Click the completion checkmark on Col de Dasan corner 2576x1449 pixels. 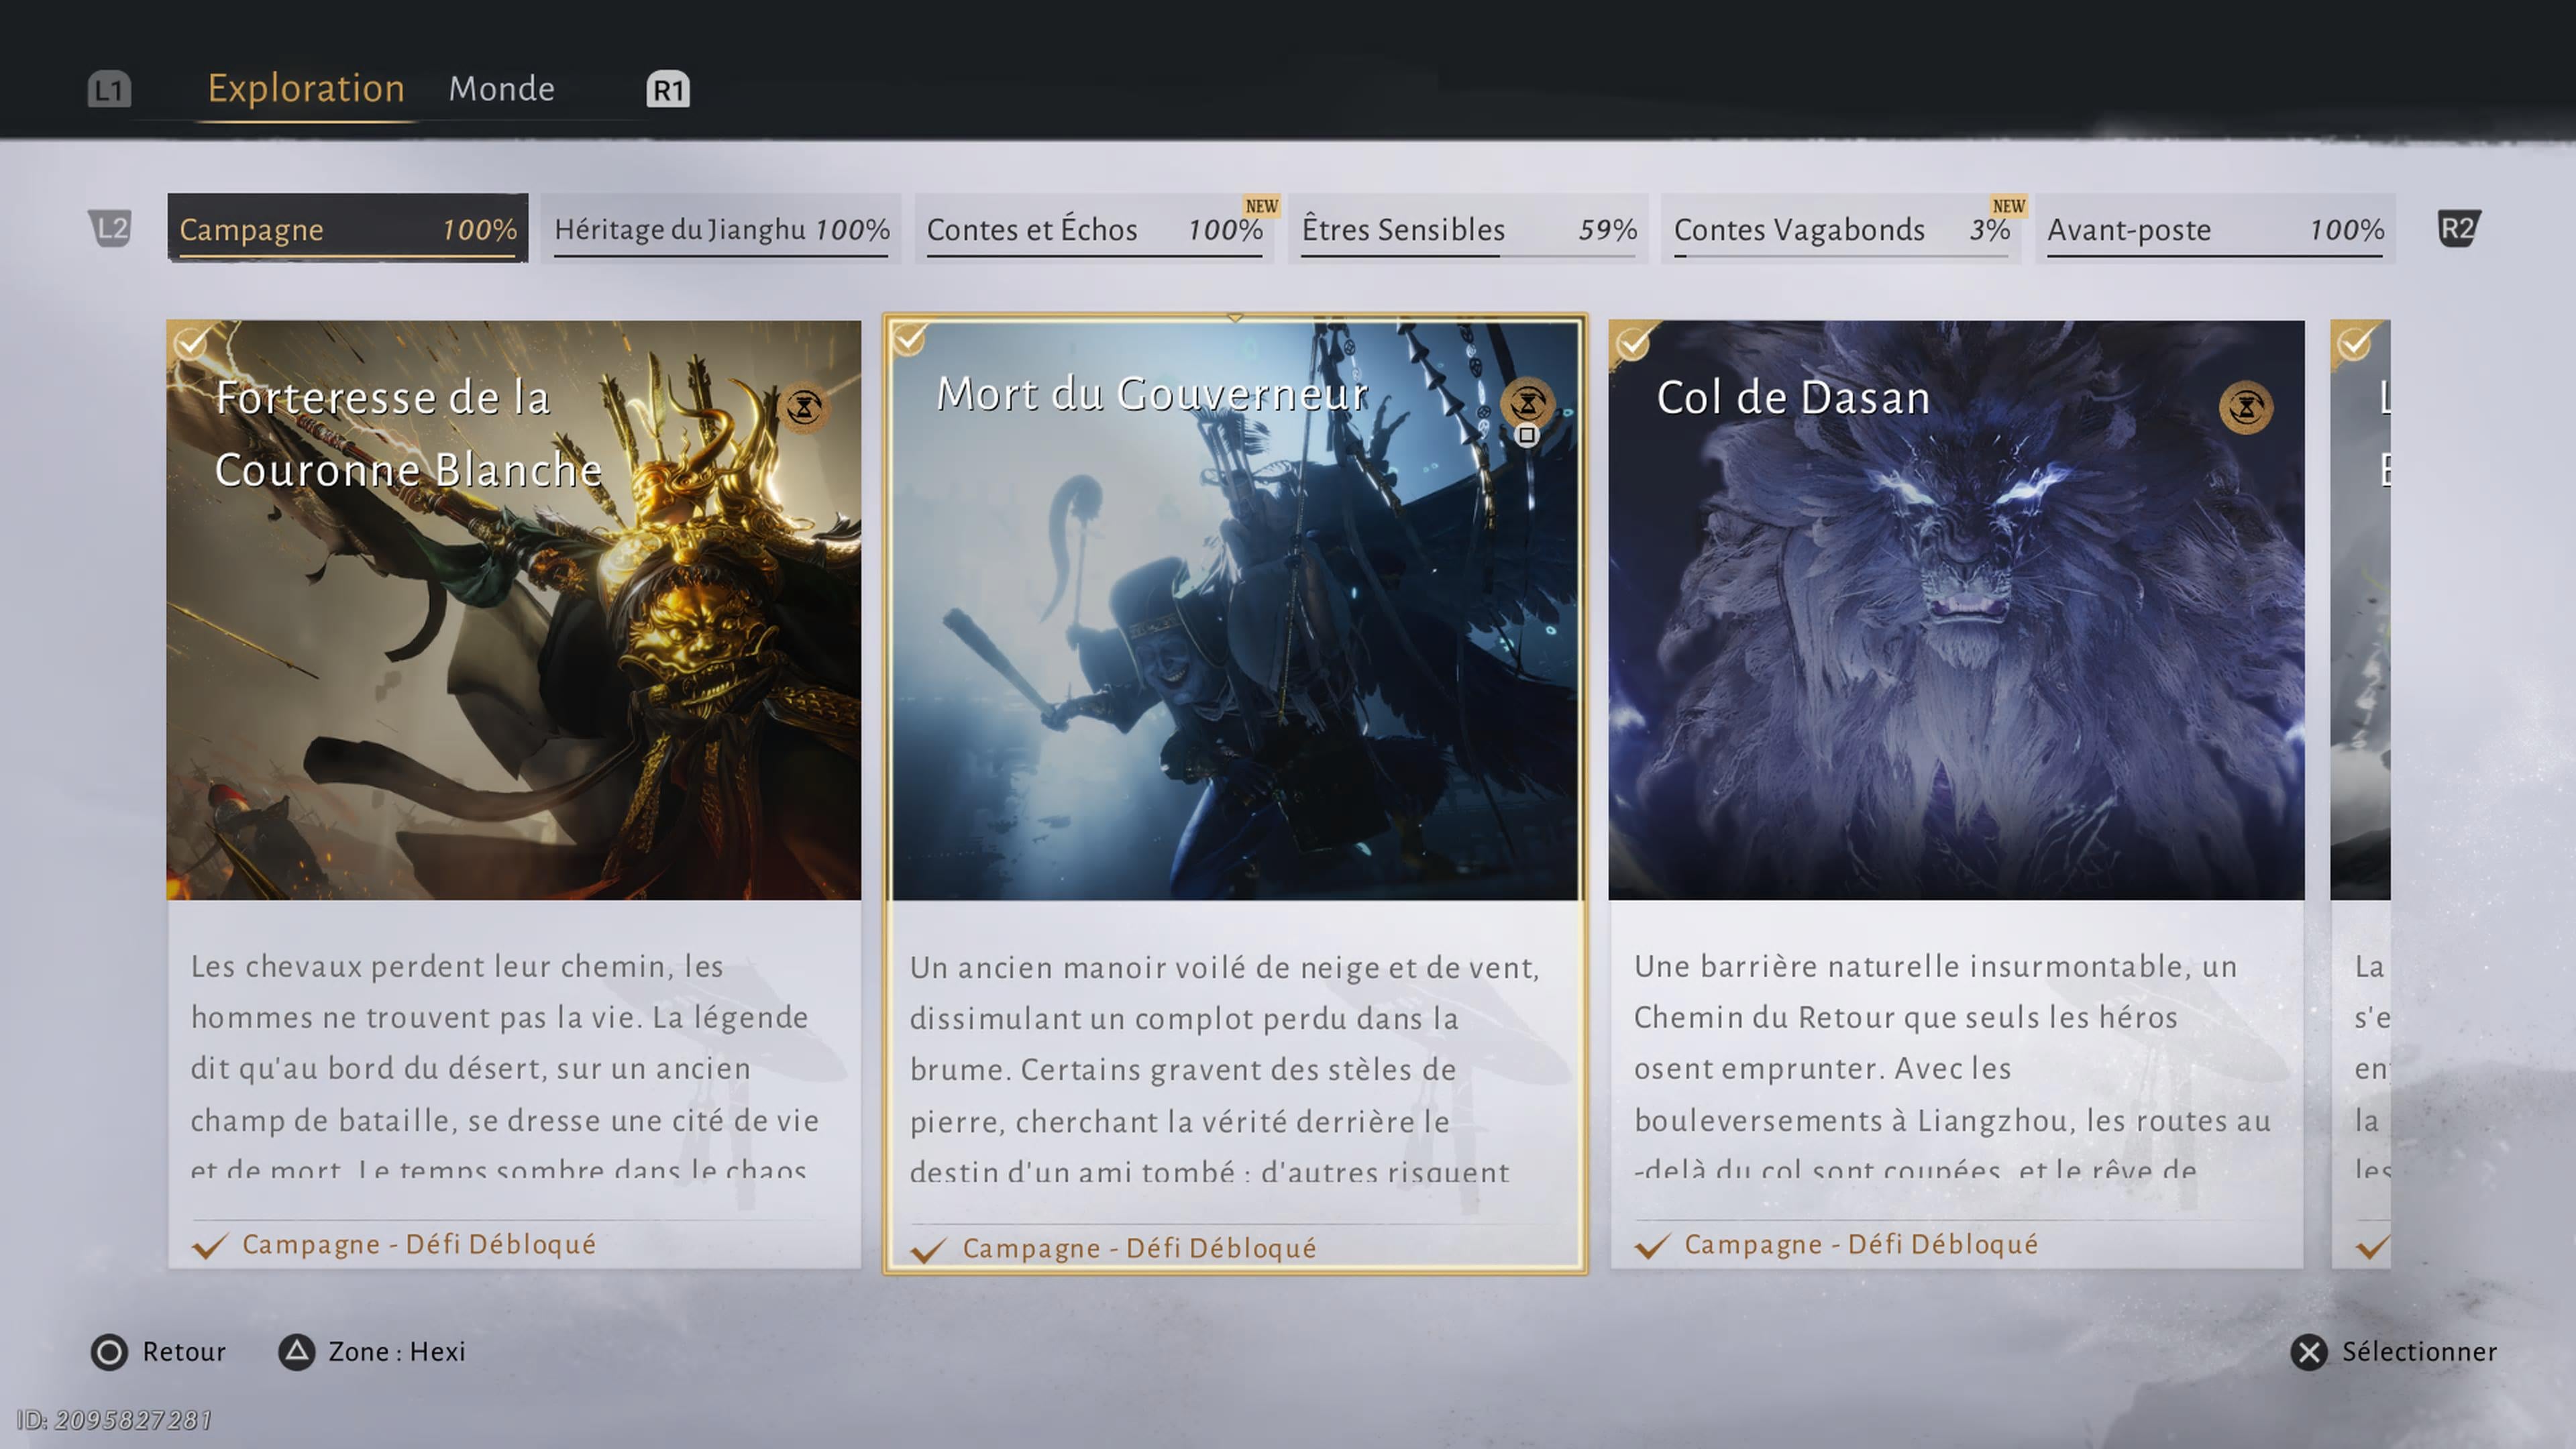point(1632,343)
